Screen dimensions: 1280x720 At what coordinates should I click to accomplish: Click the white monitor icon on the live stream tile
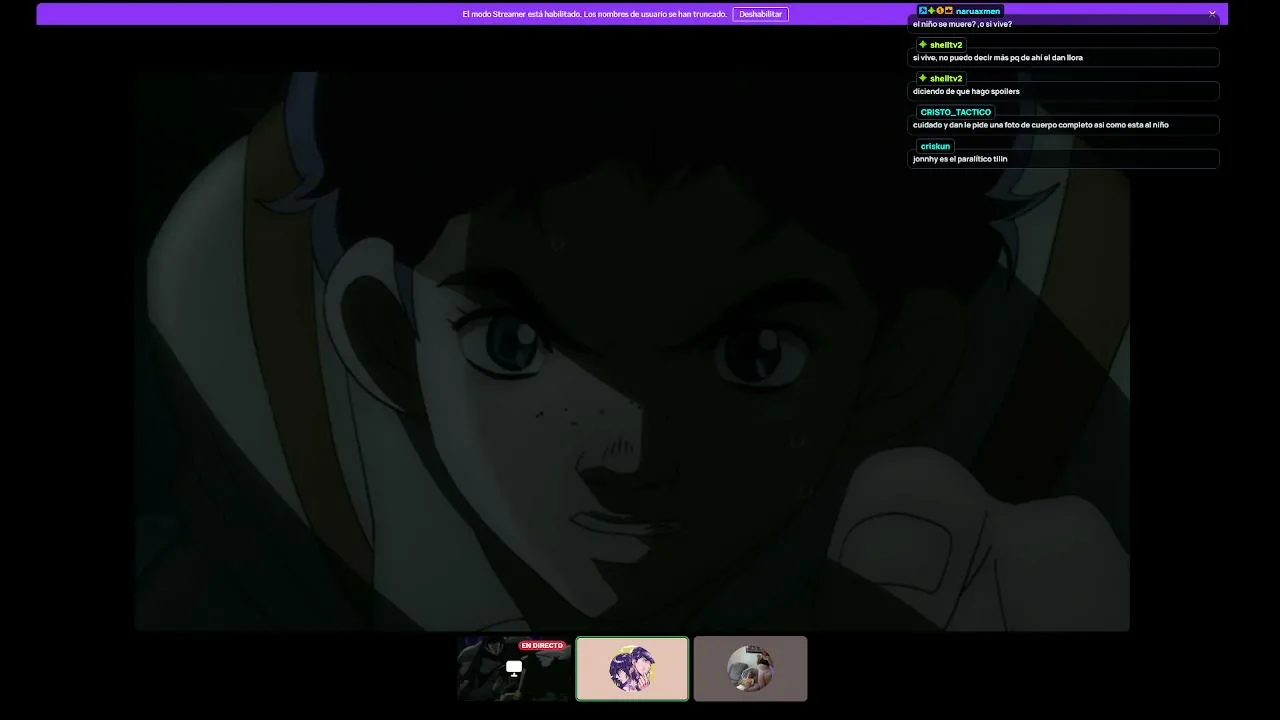tap(514, 668)
